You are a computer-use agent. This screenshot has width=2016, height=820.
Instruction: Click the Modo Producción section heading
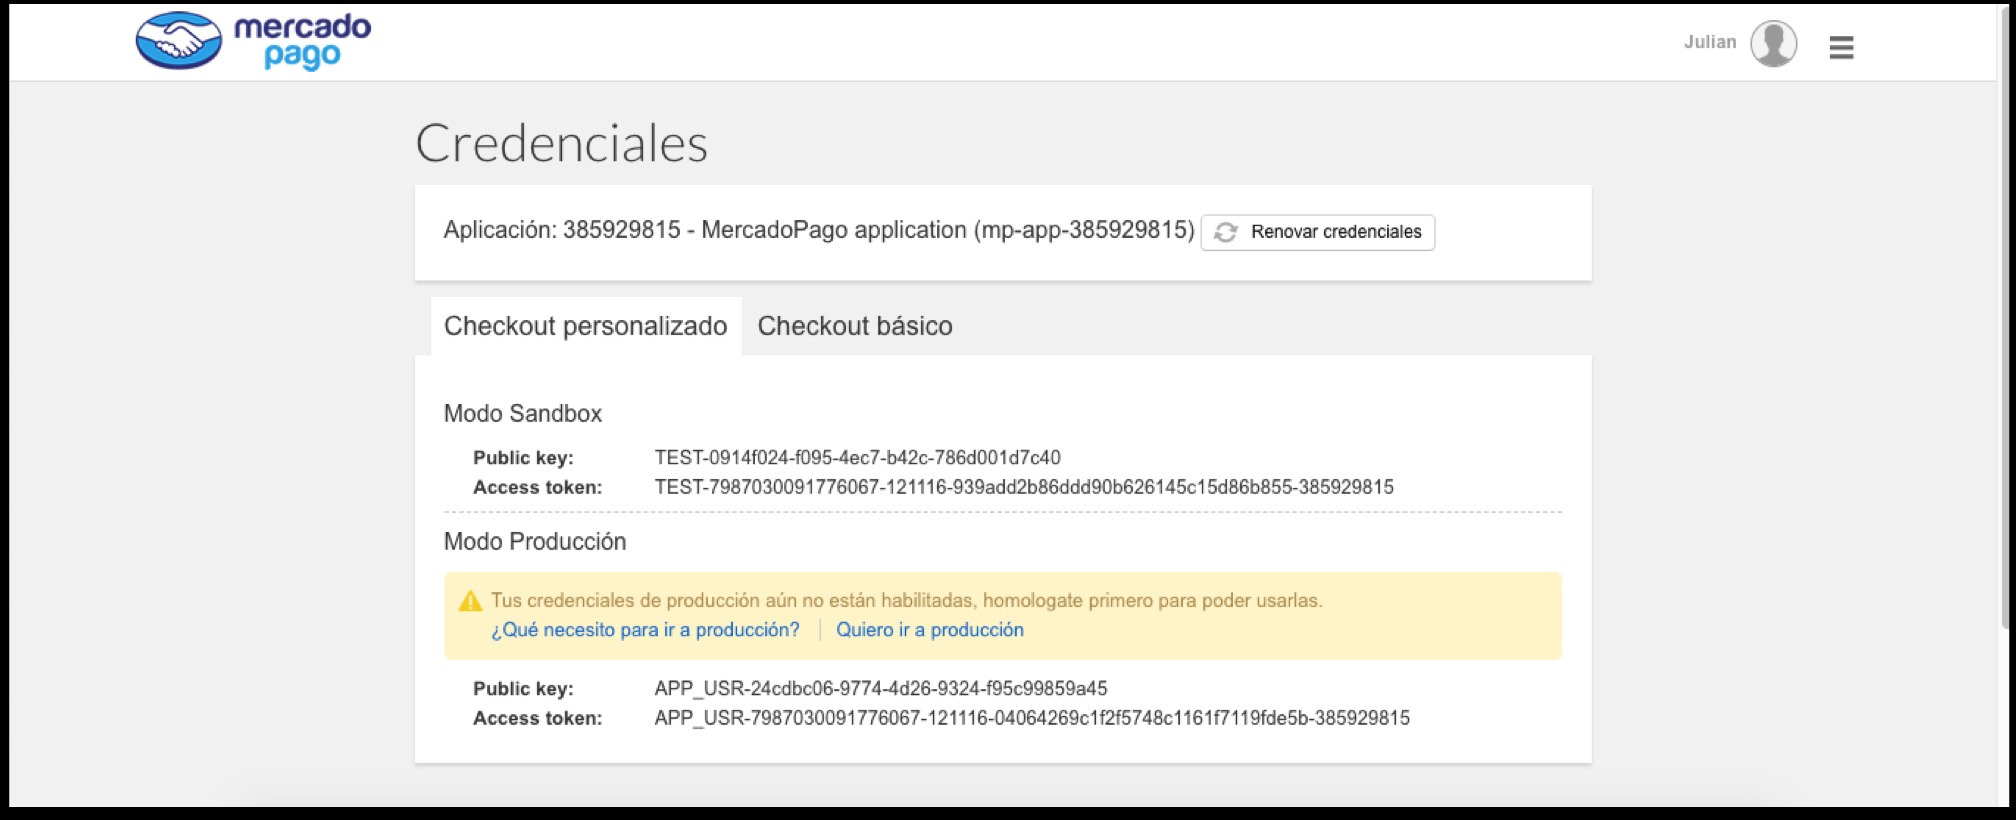point(534,542)
